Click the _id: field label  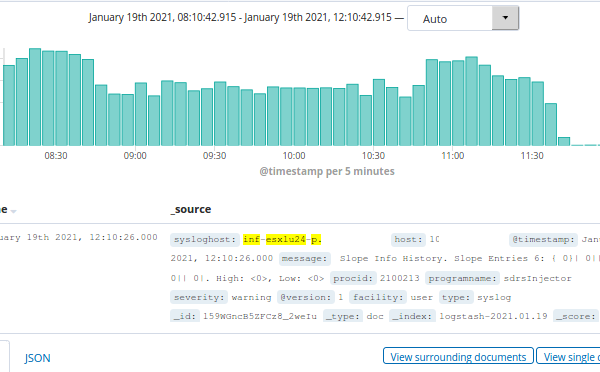pyautogui.click(x=185, y=317)
